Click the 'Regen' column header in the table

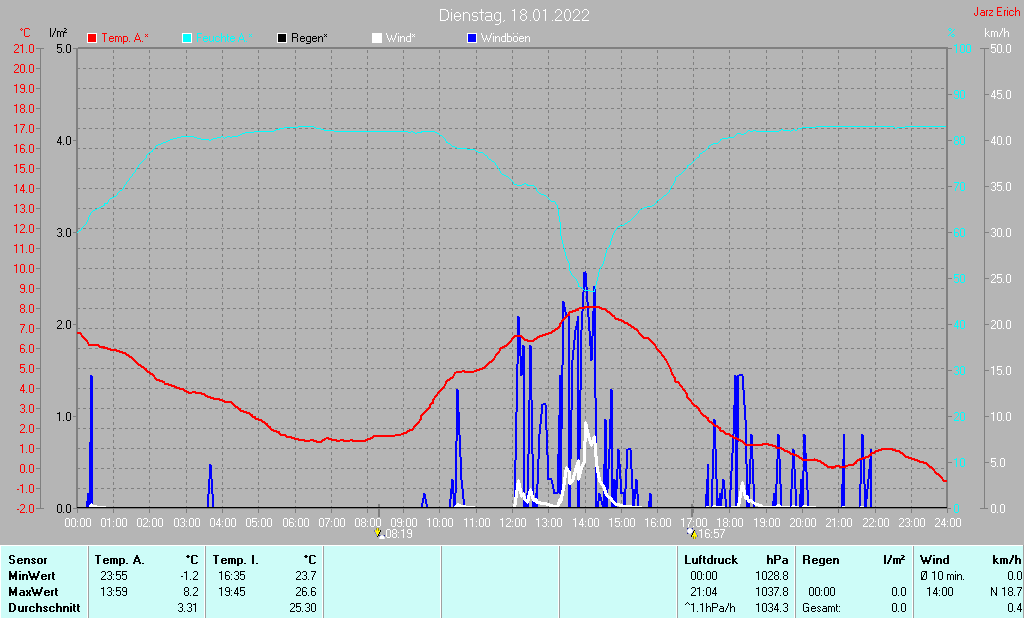820,560
